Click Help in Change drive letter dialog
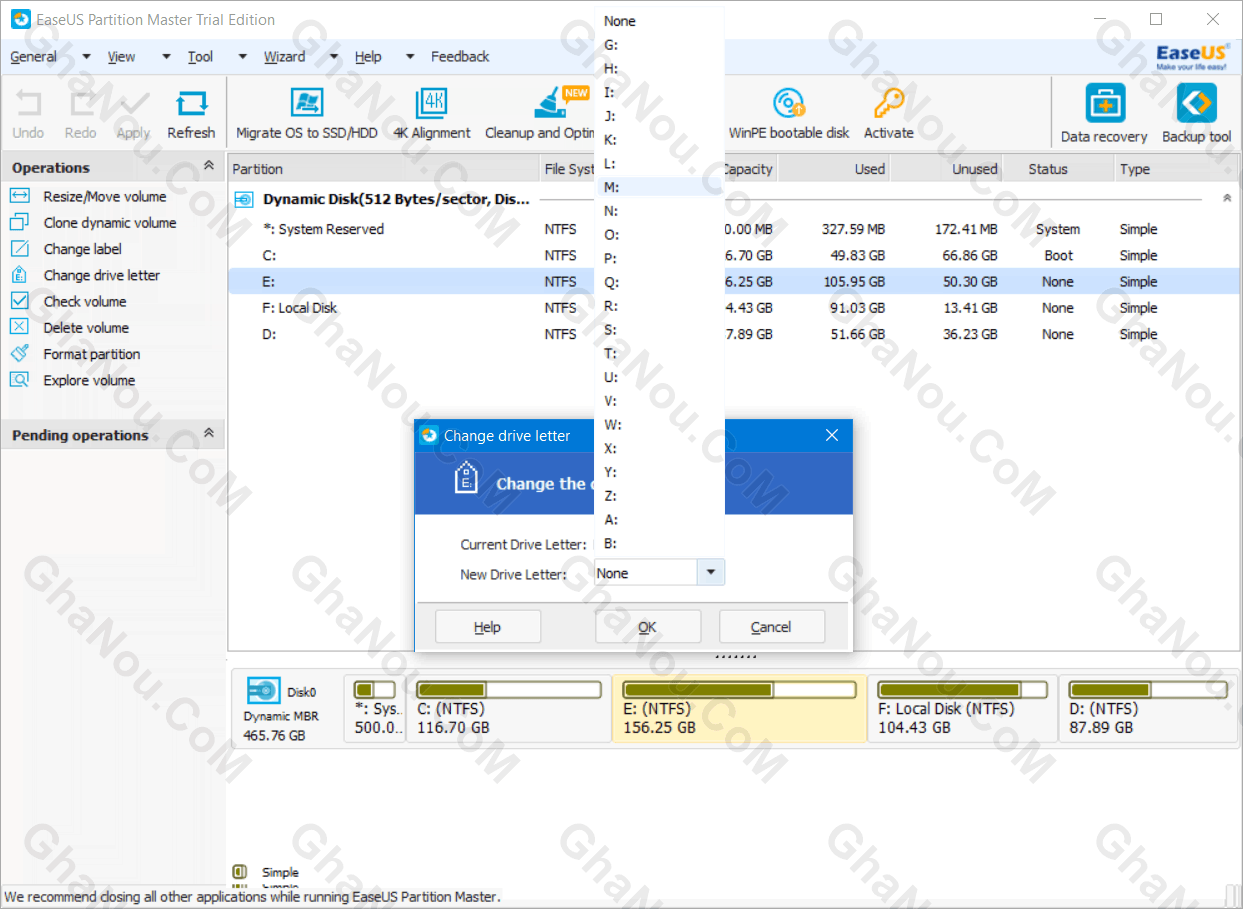This screenshot has width=1243, height=909. pos(488,627)
